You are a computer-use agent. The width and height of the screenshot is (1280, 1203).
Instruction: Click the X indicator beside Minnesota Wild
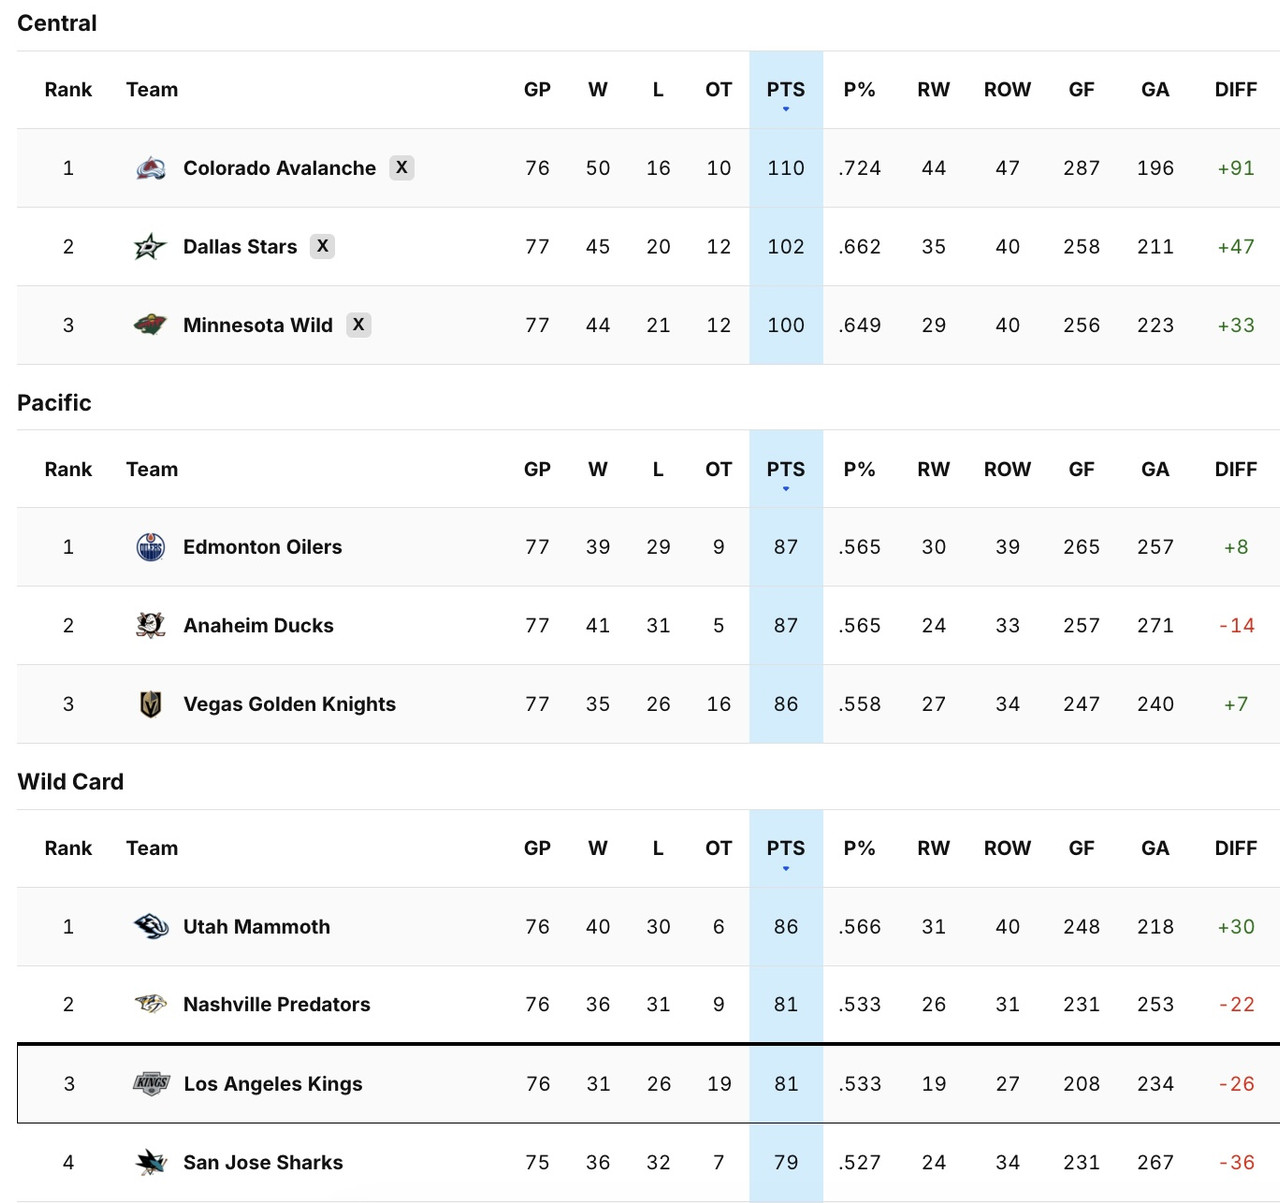point(359,325)
